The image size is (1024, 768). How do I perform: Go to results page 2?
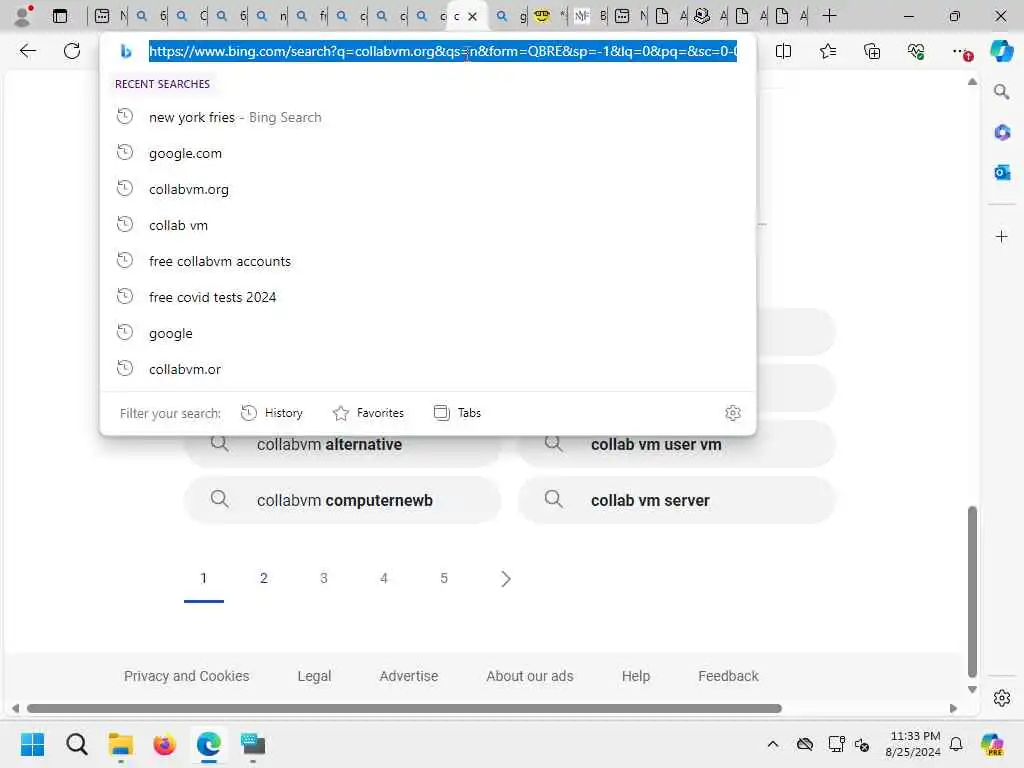[264, 579]
